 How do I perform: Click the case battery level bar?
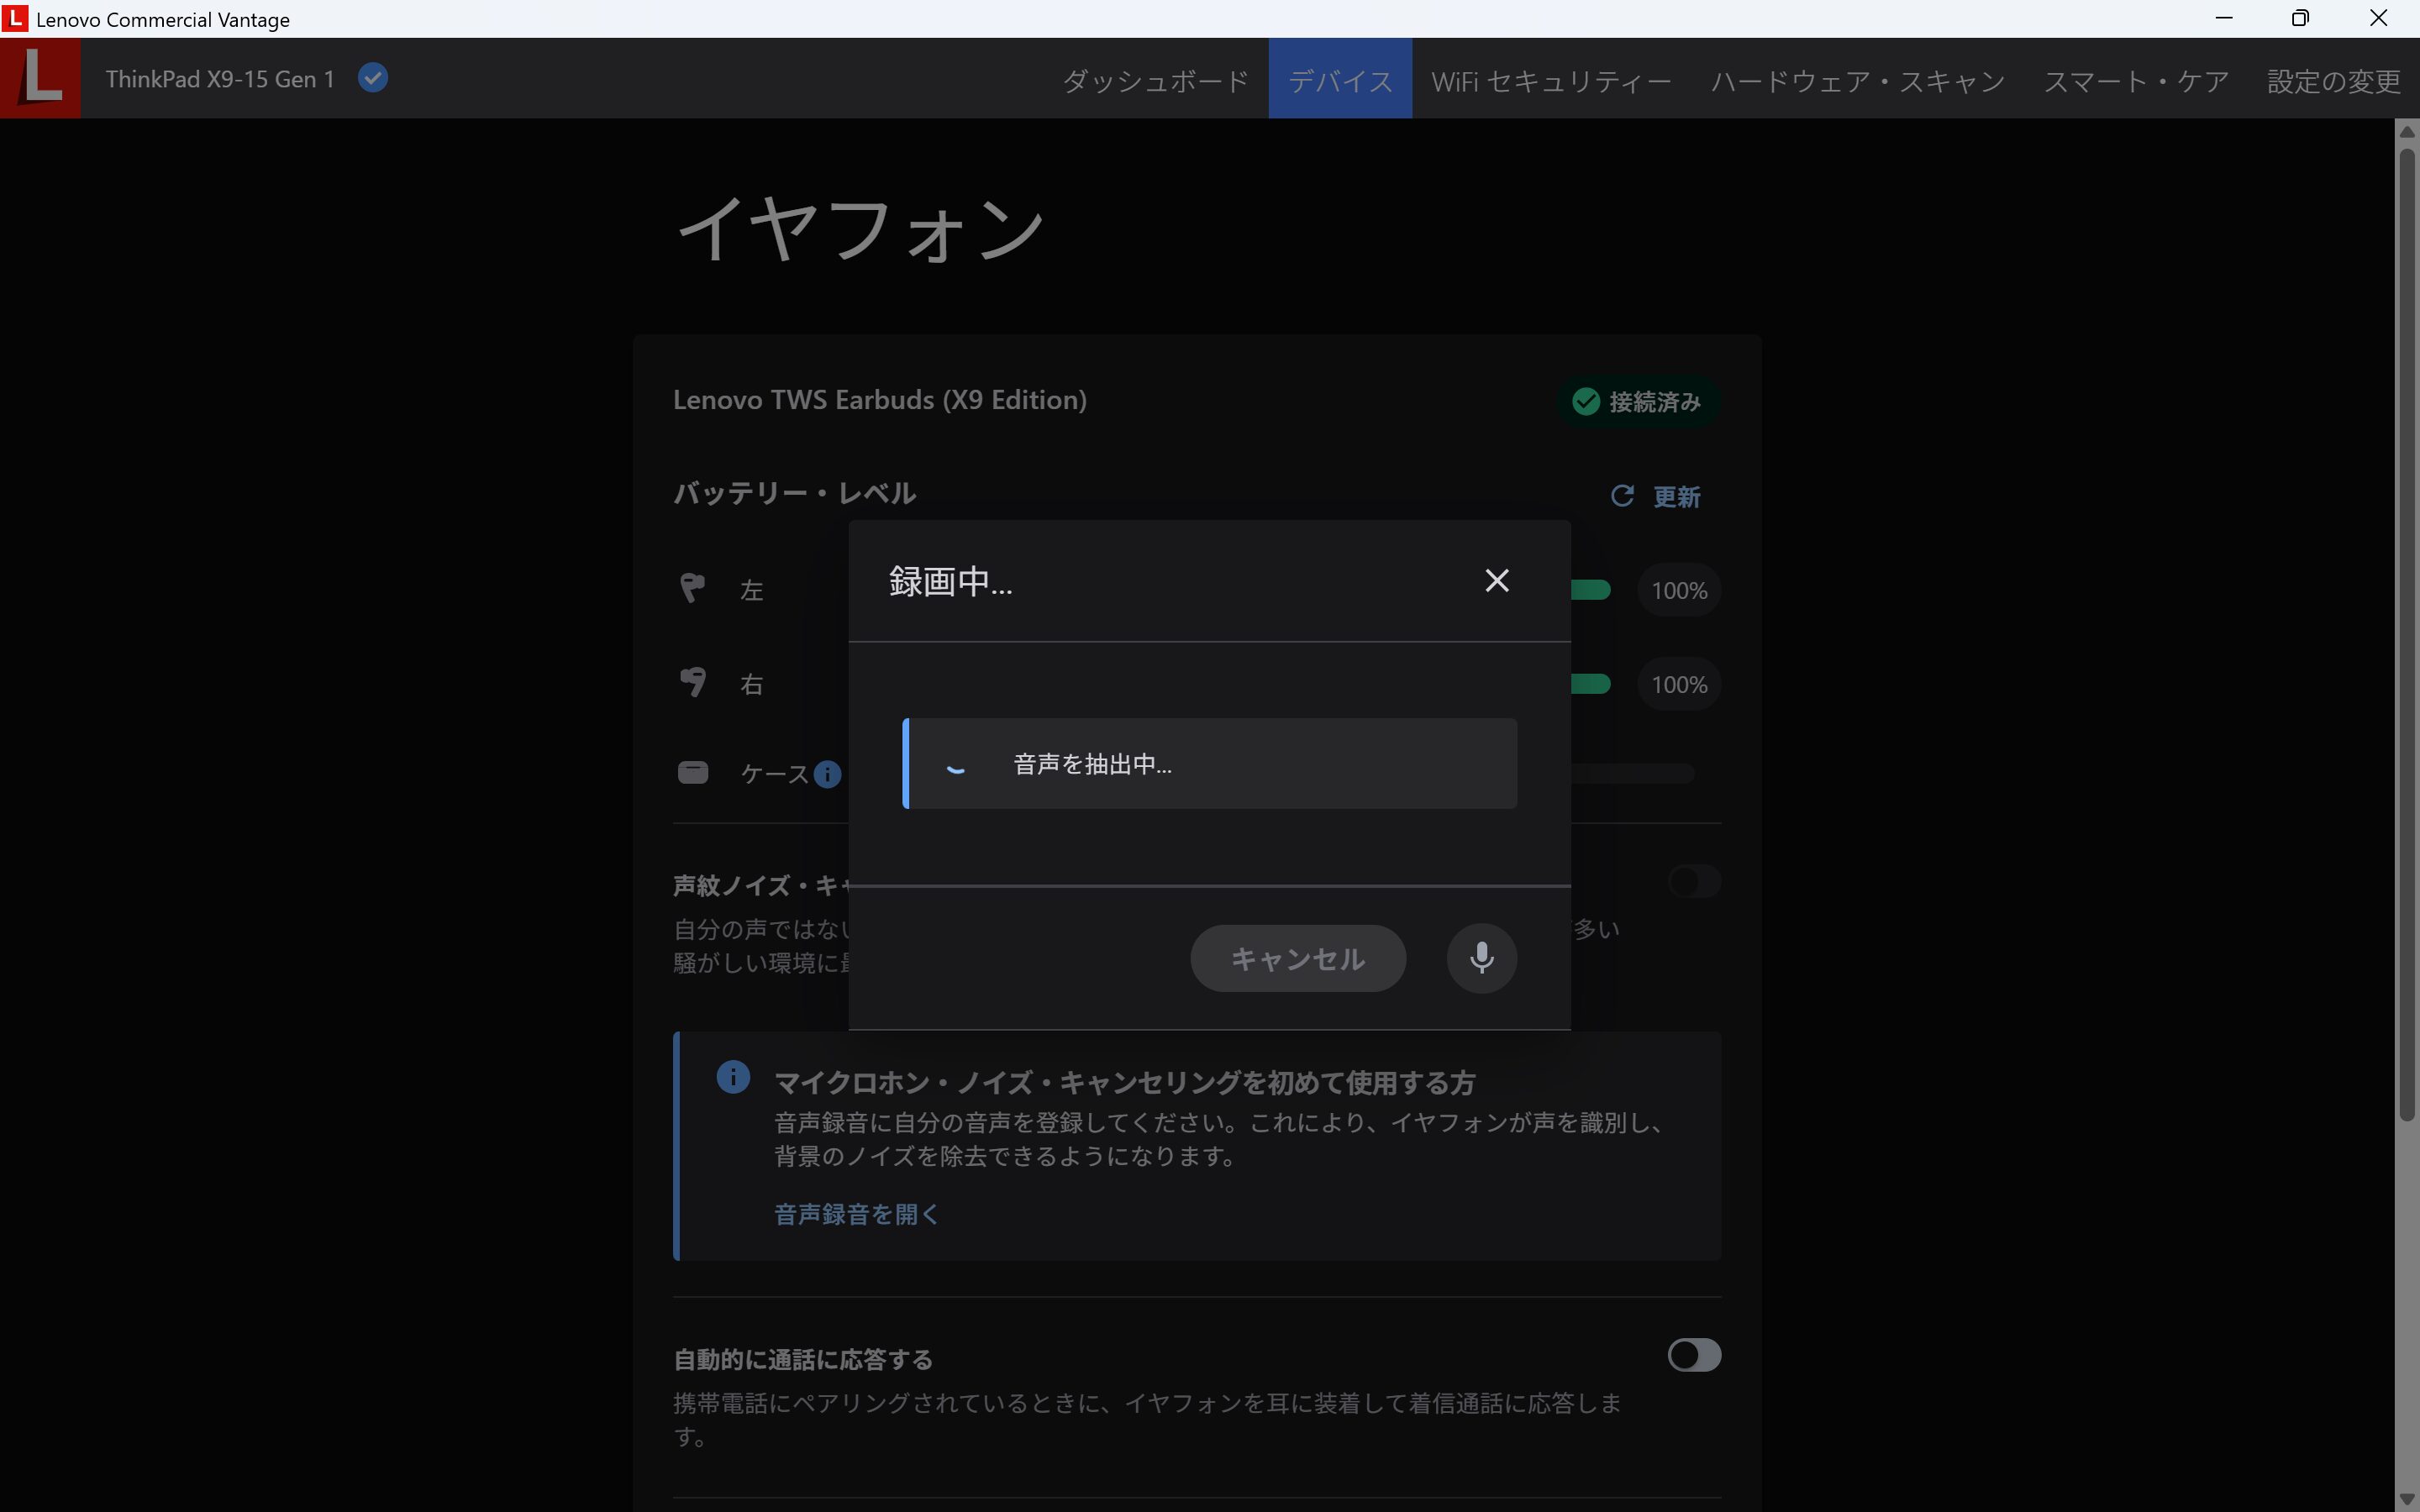coord(1632,773)
